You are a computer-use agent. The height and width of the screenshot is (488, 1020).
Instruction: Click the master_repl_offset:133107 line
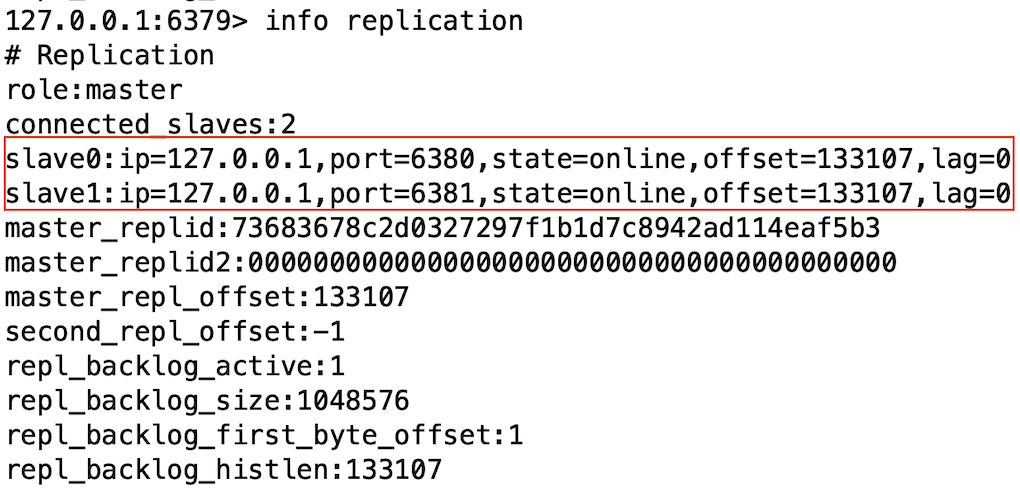(x=207, y=297)
